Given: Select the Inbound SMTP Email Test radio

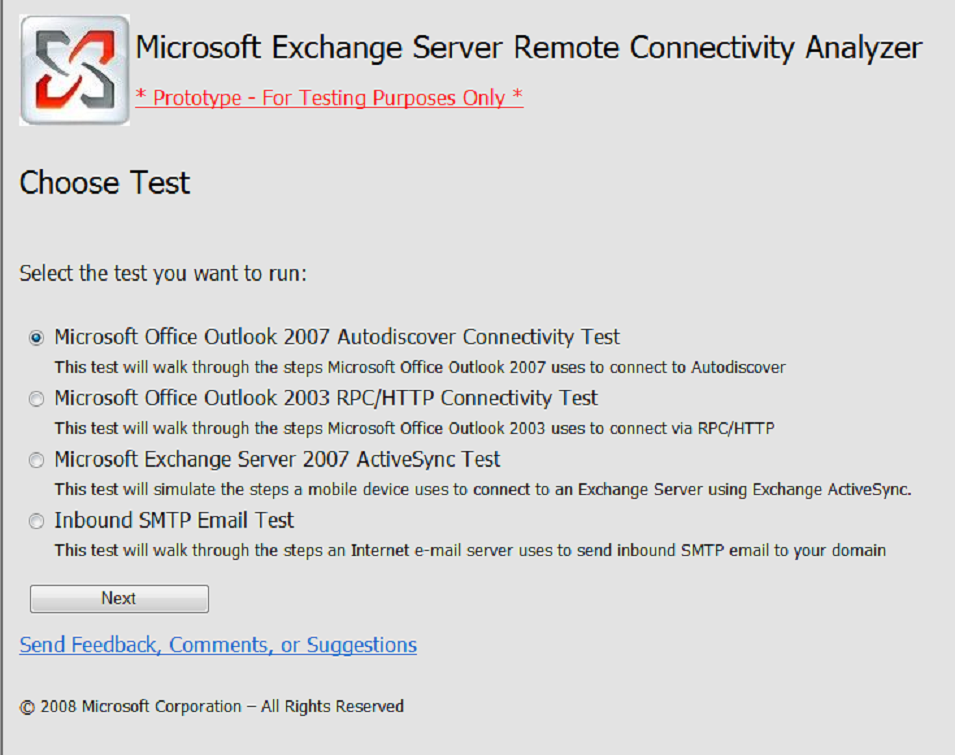Looking at the screenshot, I should (x=36, y=521).
